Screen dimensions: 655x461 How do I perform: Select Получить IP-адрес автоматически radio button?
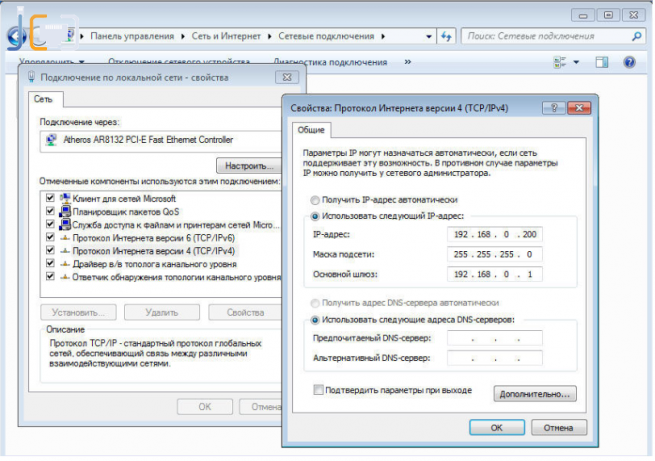point(316,199)
